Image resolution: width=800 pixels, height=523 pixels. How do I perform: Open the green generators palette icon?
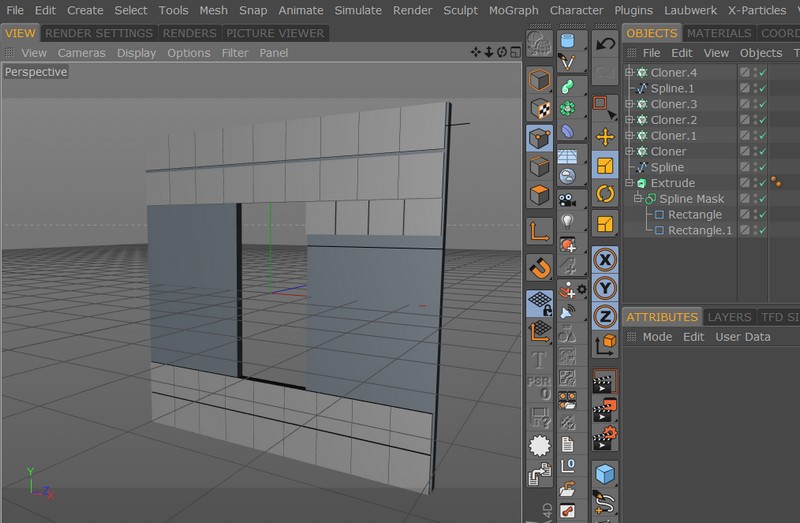pos(568,86)
